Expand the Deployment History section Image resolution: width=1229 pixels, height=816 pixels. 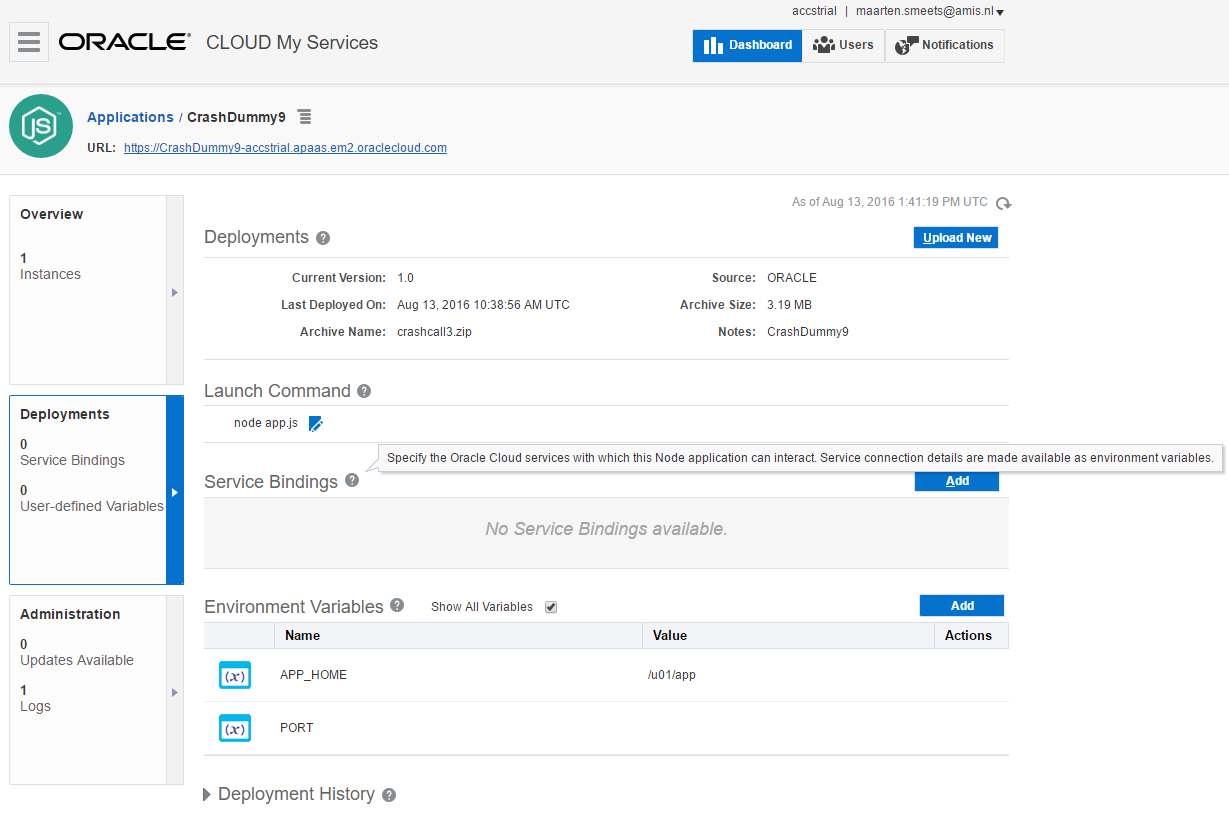click(206, 794)
